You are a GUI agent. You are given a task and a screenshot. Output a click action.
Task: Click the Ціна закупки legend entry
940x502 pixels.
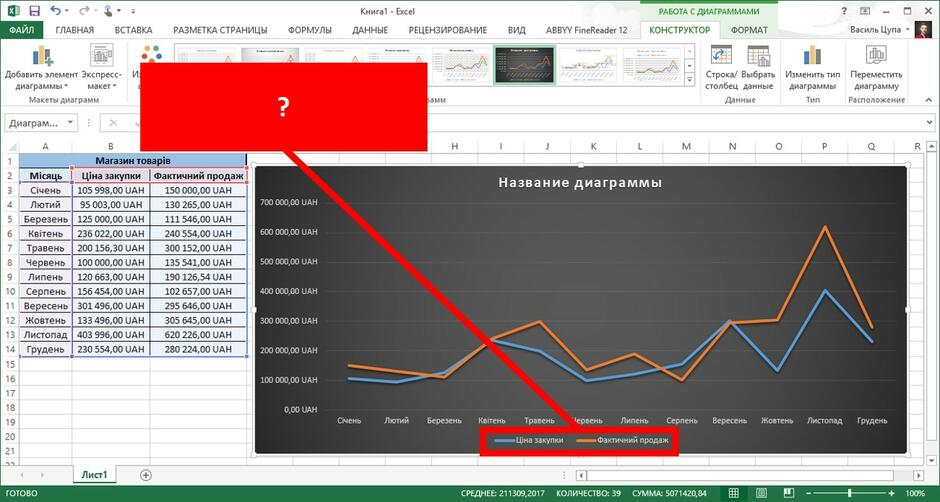[529, 440]
